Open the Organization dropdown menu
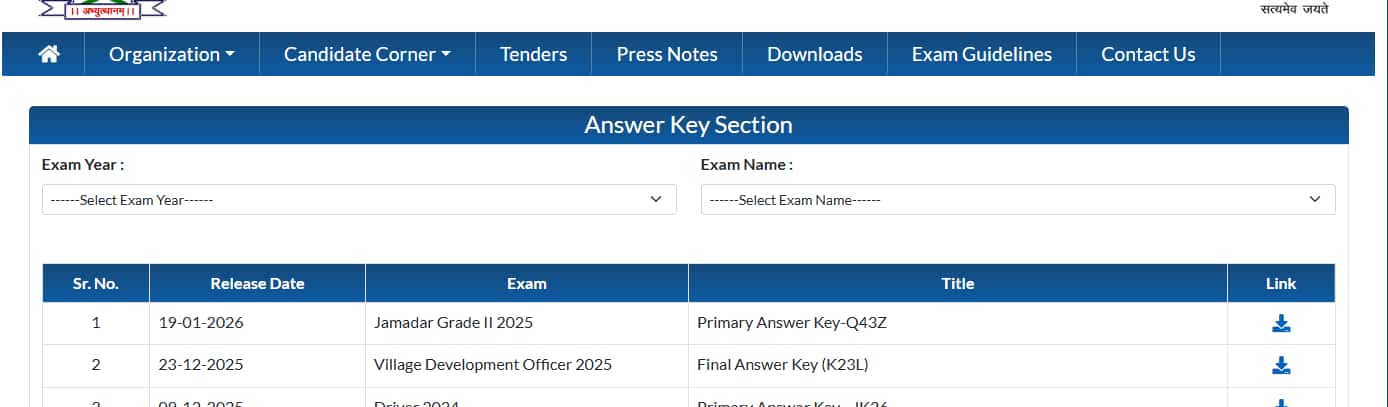Viewport: 1388px width, 407px height. point(172,54)
